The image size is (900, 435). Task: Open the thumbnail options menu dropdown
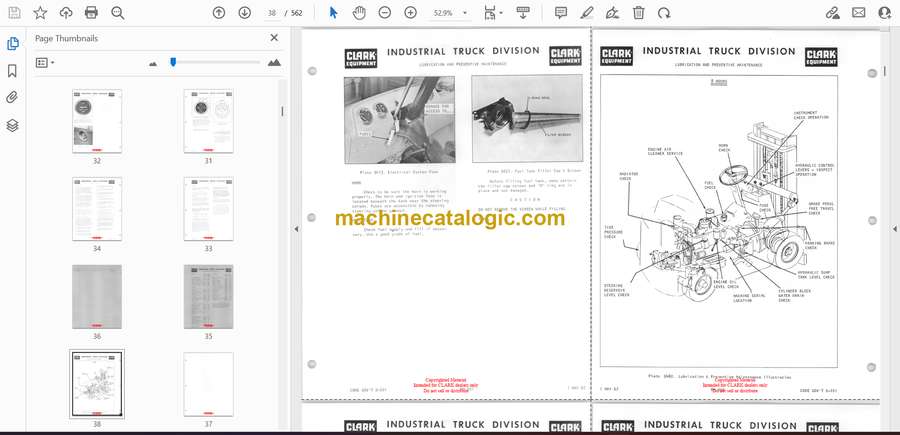pyautogui.click(x=45, y=63)
